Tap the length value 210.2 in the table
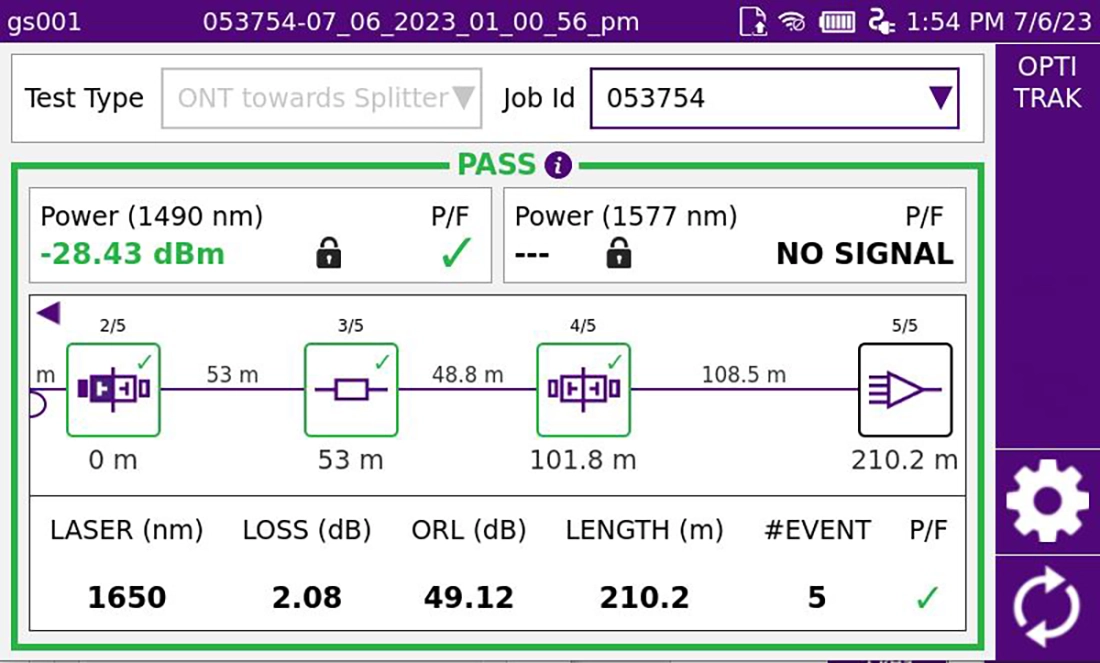1100x663 pixels. pyautogui.click(x=644, y=598)
